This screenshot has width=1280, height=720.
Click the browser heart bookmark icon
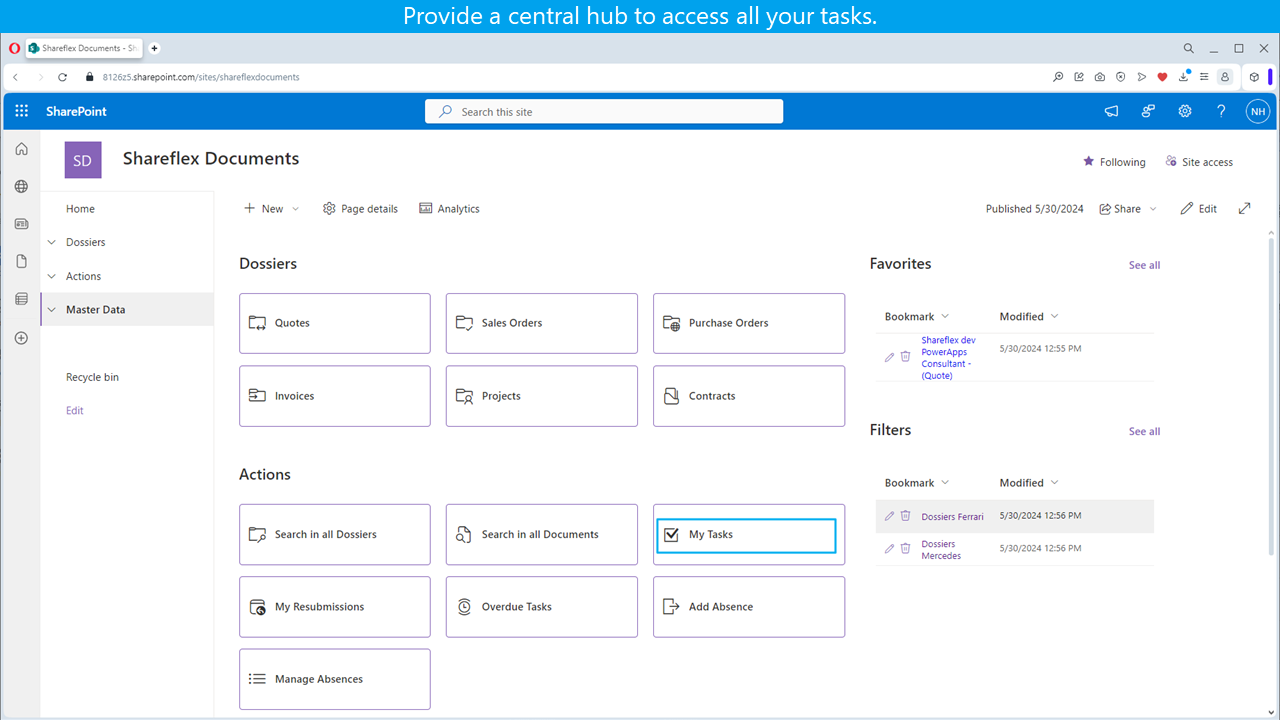(x=1162, y=77)
